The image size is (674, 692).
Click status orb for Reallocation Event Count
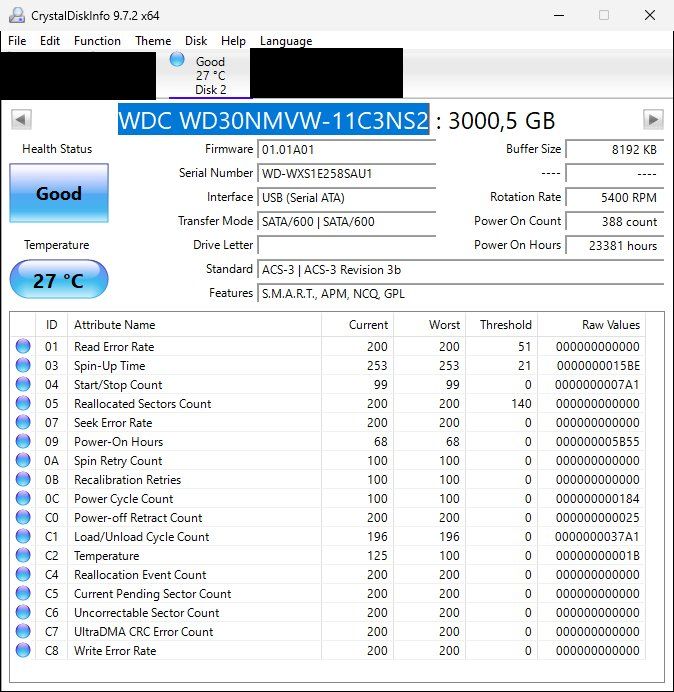pyautogui.click(x=23, y=574)
